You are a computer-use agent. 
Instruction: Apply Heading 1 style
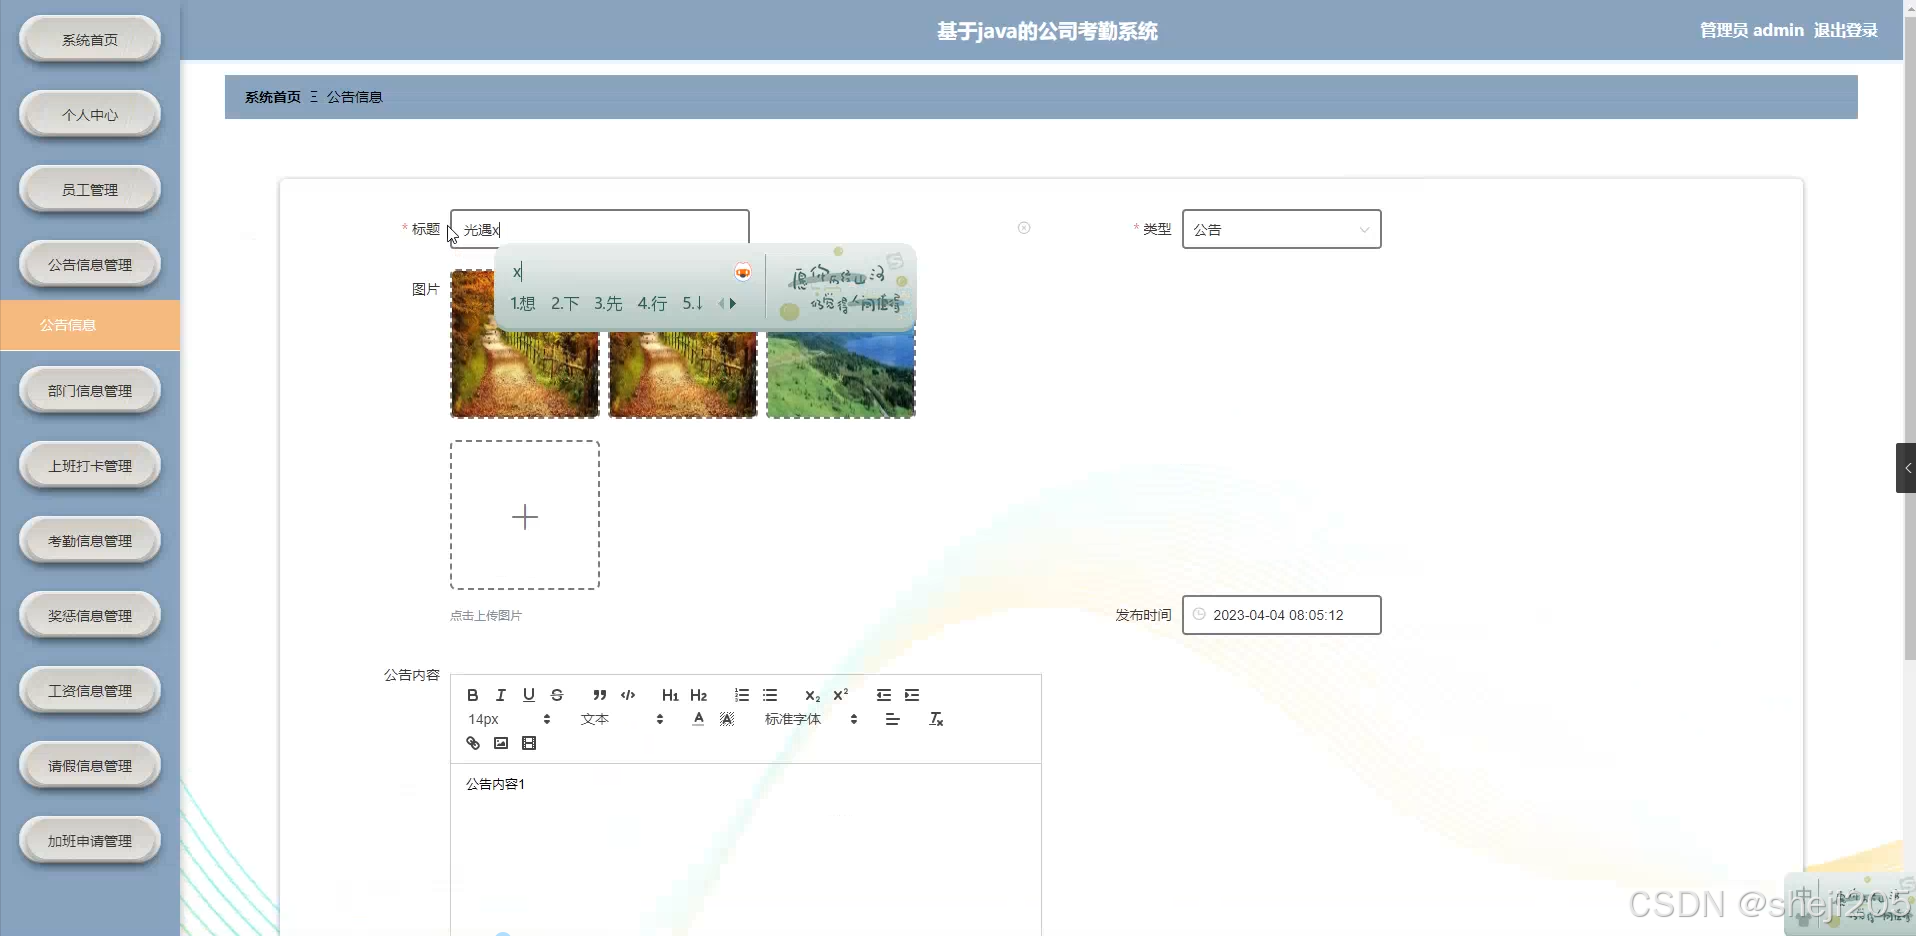[669, 695]
